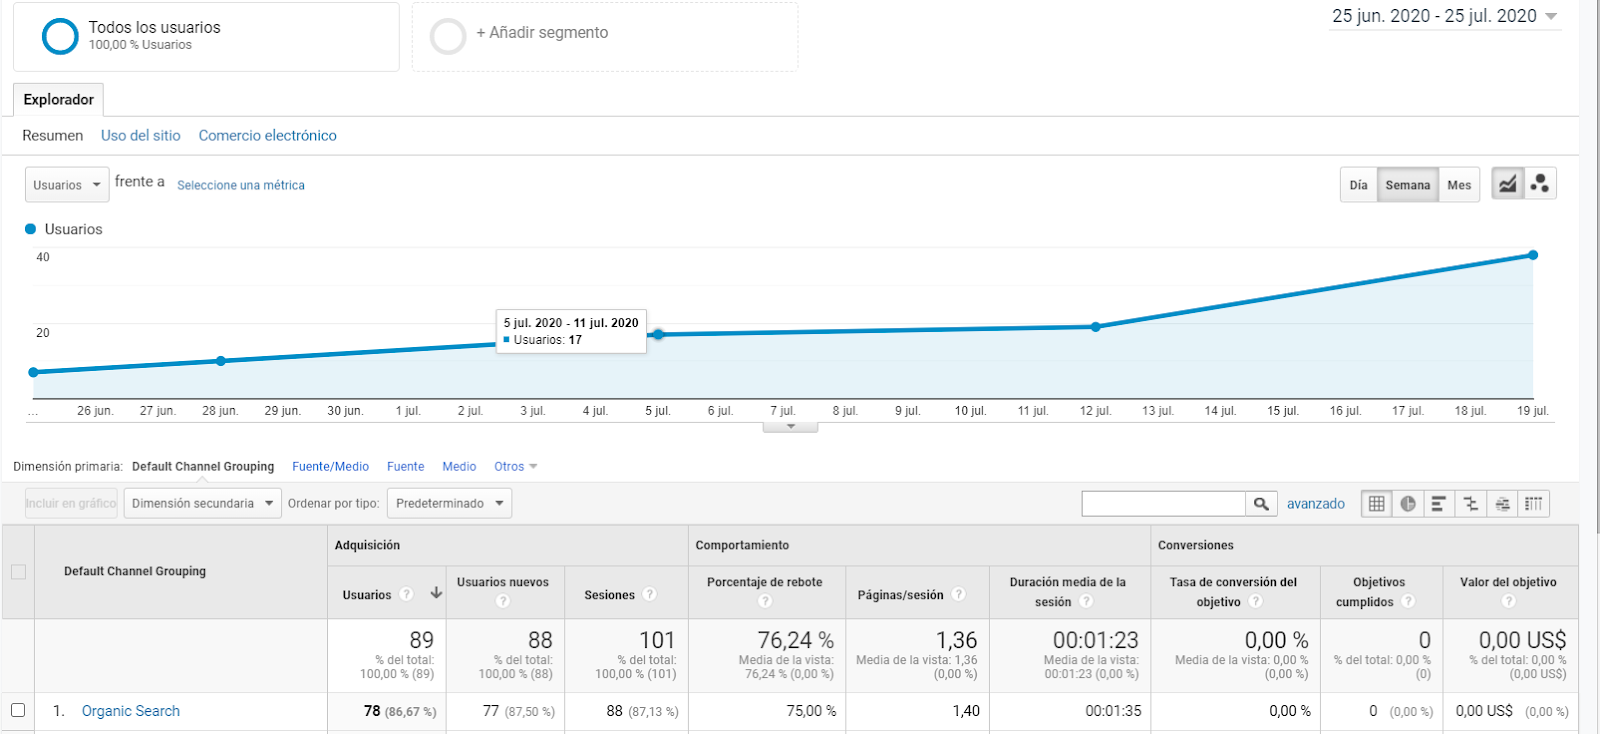The image size is (1600, 734).
Task: Choose Fuente/Medio as primary dimension
Action: point(330,467)
